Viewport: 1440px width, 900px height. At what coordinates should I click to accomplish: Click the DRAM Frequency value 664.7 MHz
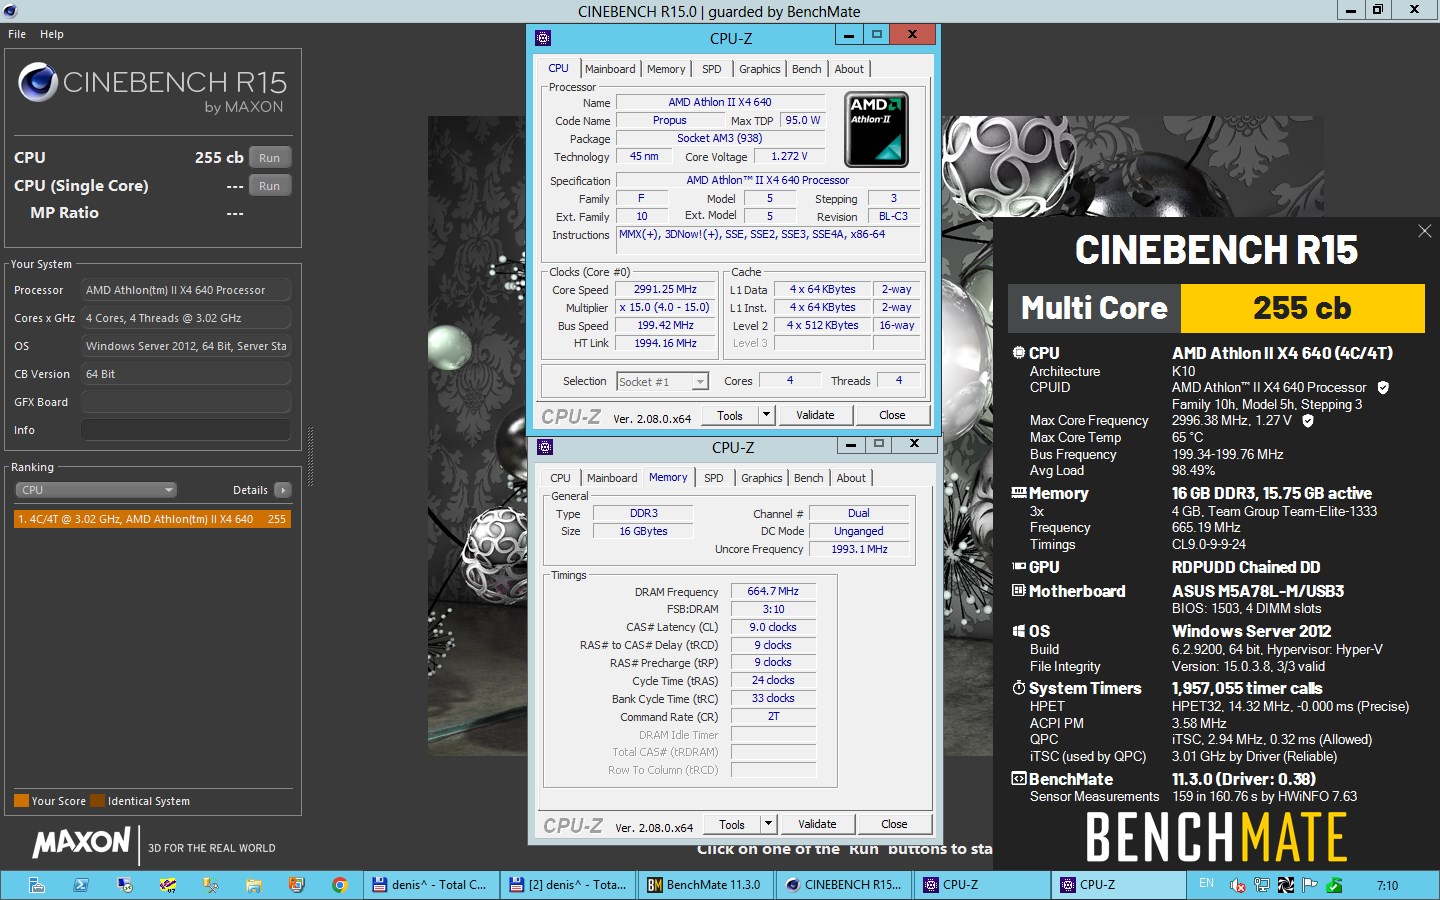tap(773, 591)
